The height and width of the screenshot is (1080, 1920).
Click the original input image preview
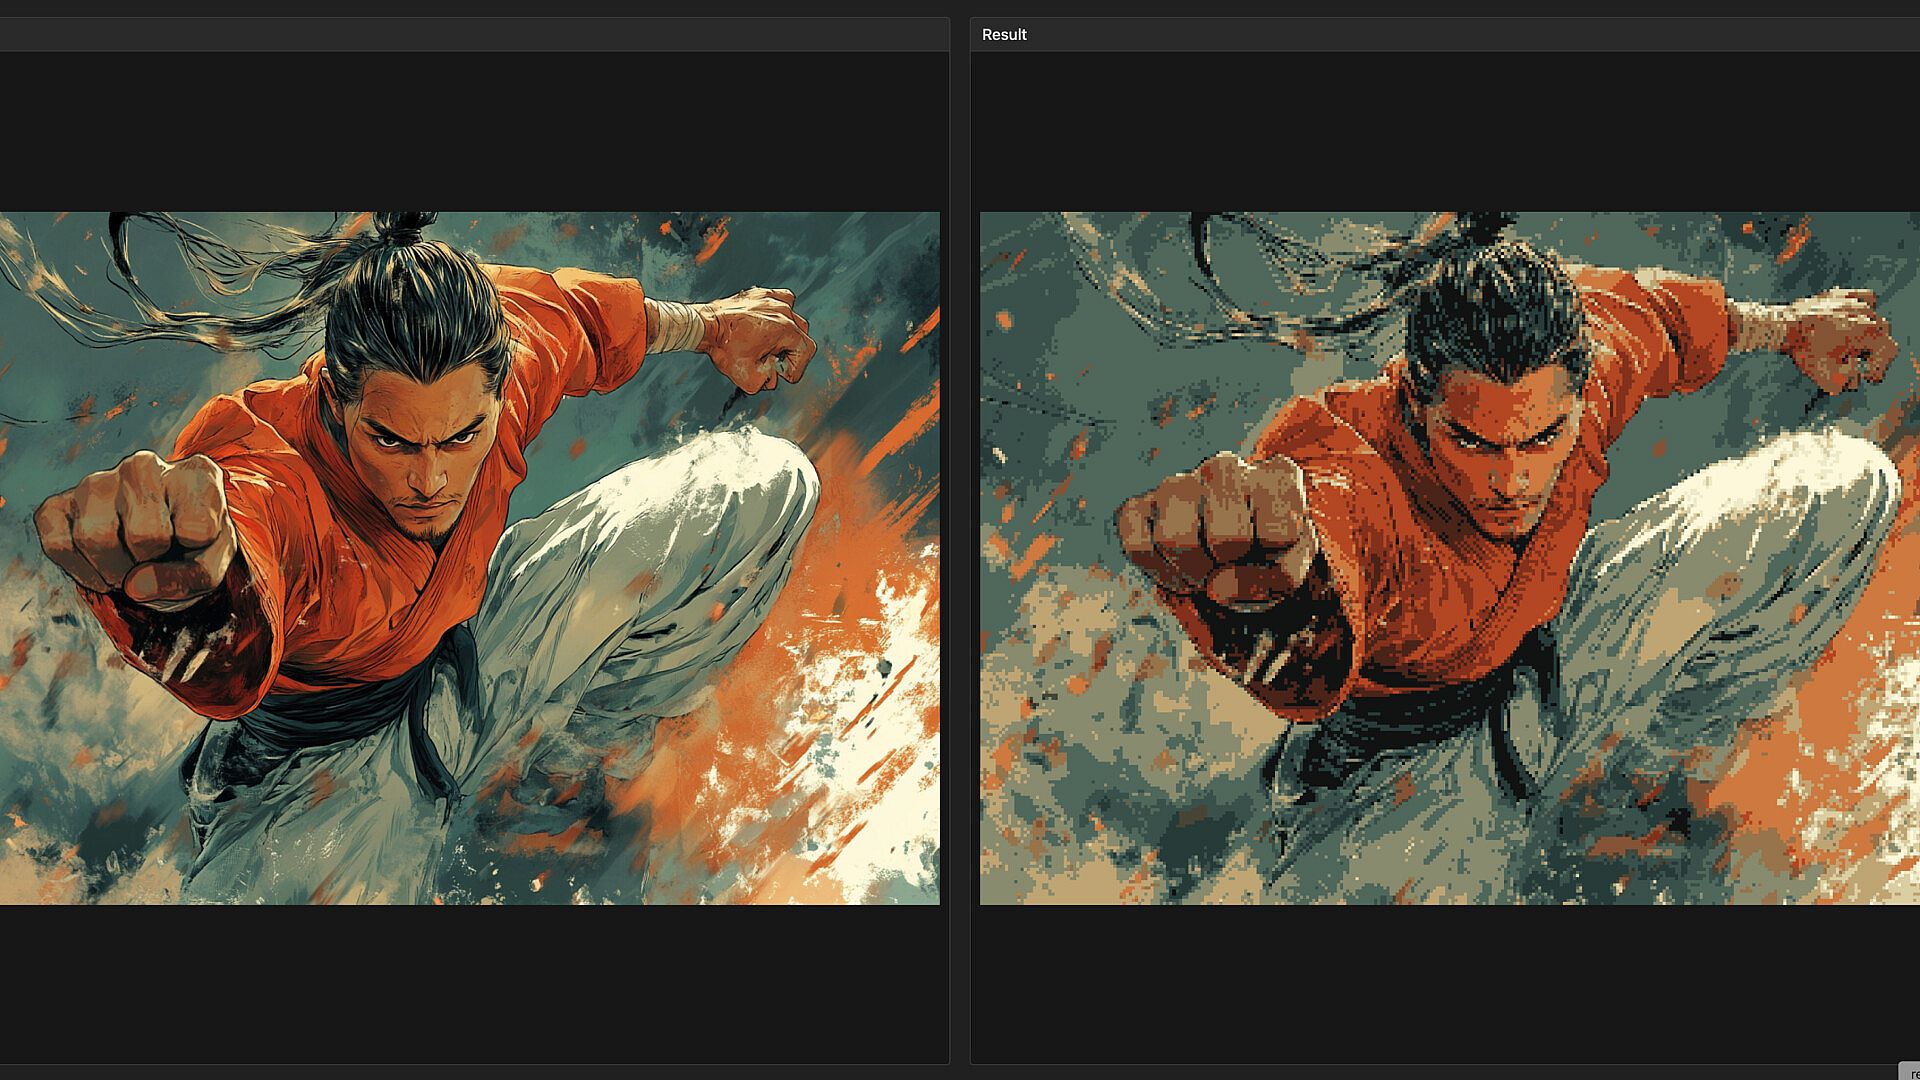tap(470, 558)
